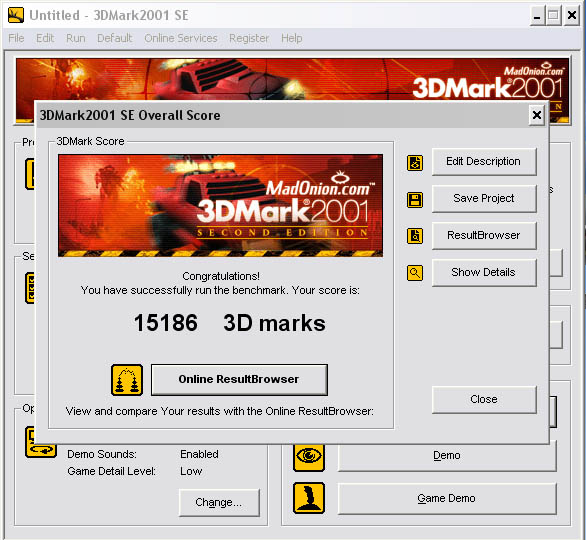The image size is (586, 540).
Task: Click the 3DMark2001 Second Edition banner image
Action: point(220,205)
